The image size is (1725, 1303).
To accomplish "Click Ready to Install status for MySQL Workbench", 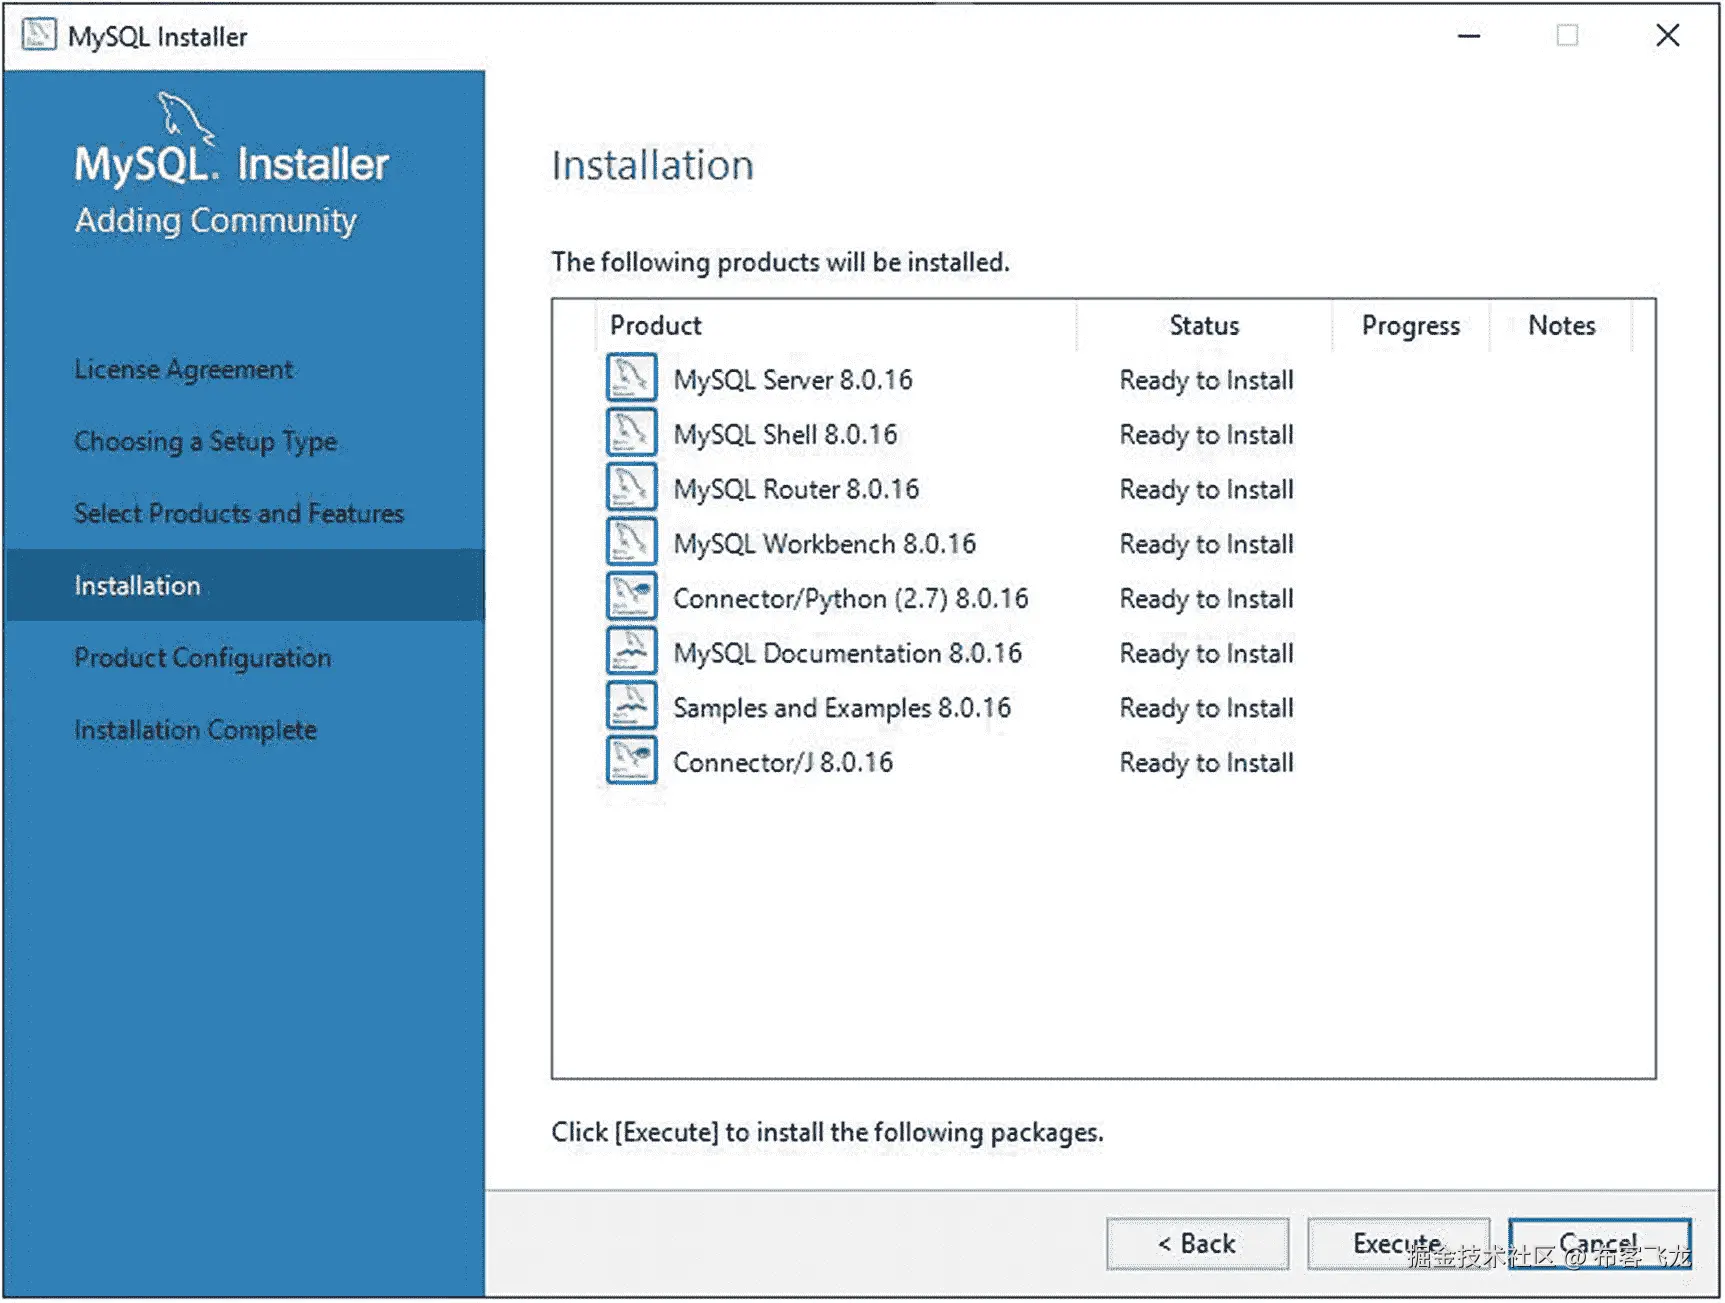I will tap(1206, 544).
